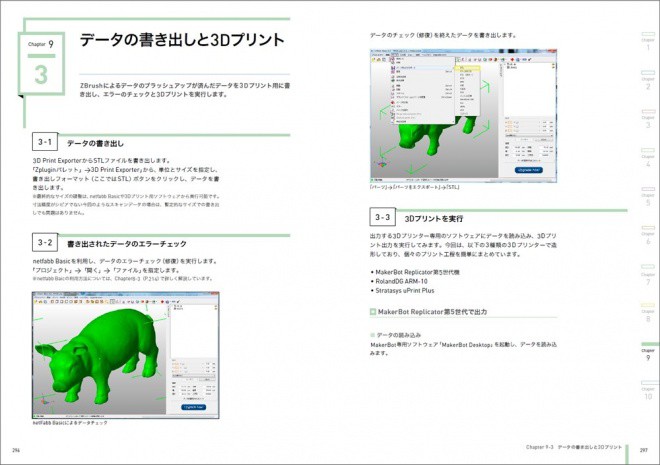The image size is (660, 465).
Task: Click the axis gizmo in the right netfabb viewport
Action: [382, 164]
